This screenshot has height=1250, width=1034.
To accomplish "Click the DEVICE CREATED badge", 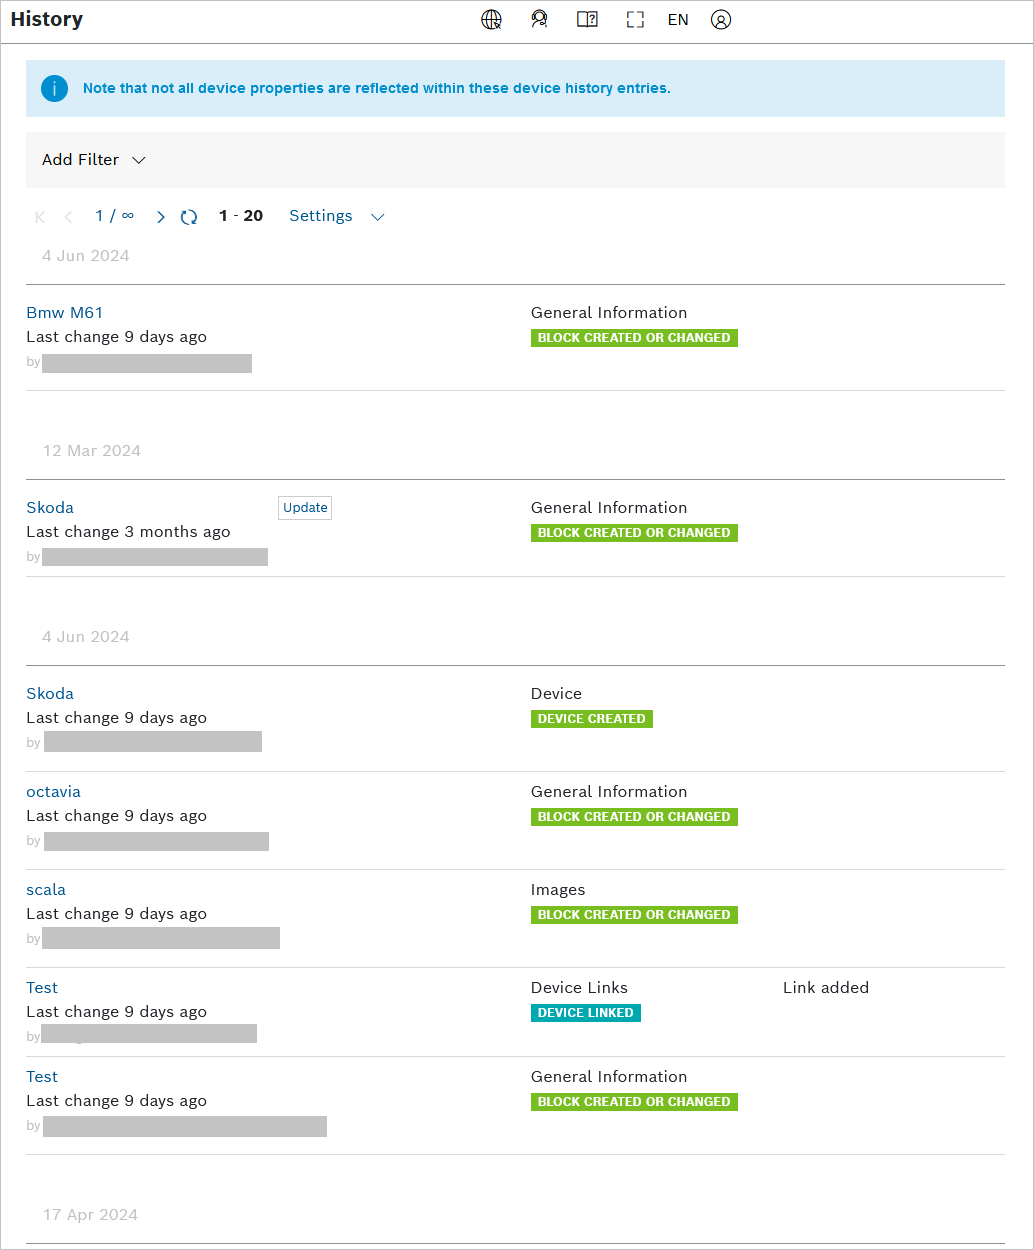I will click(592, 719).
